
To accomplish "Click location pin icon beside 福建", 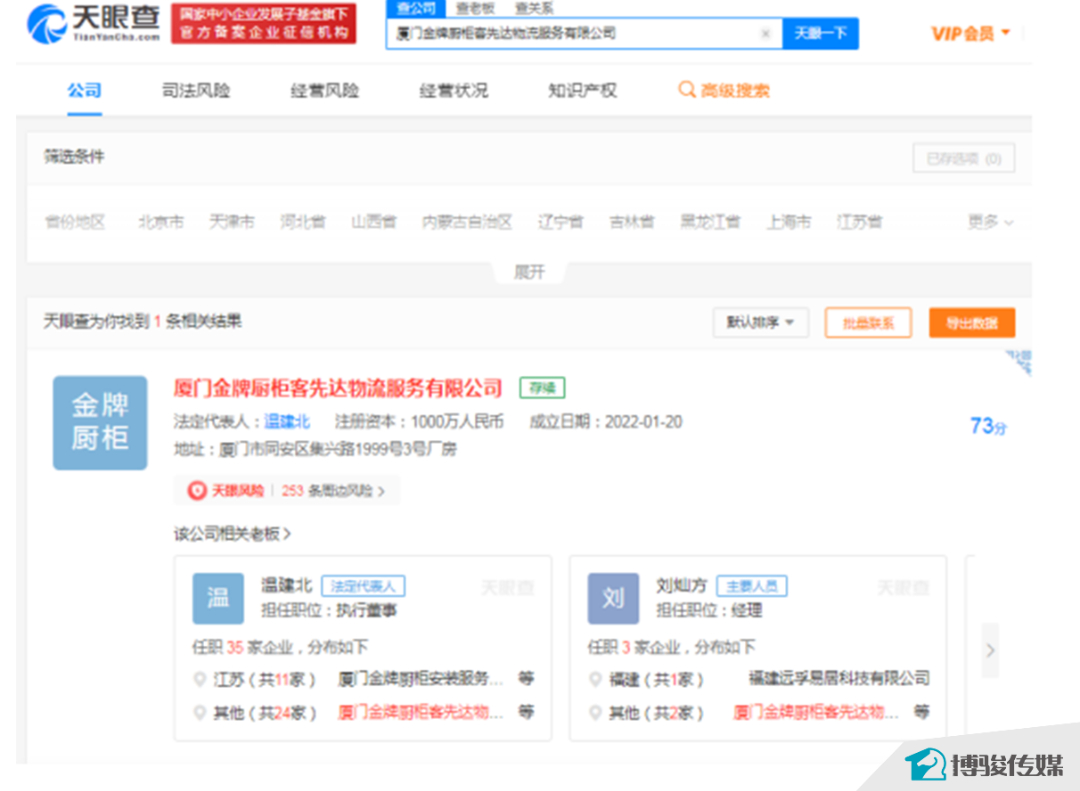I will pos(596,679).
